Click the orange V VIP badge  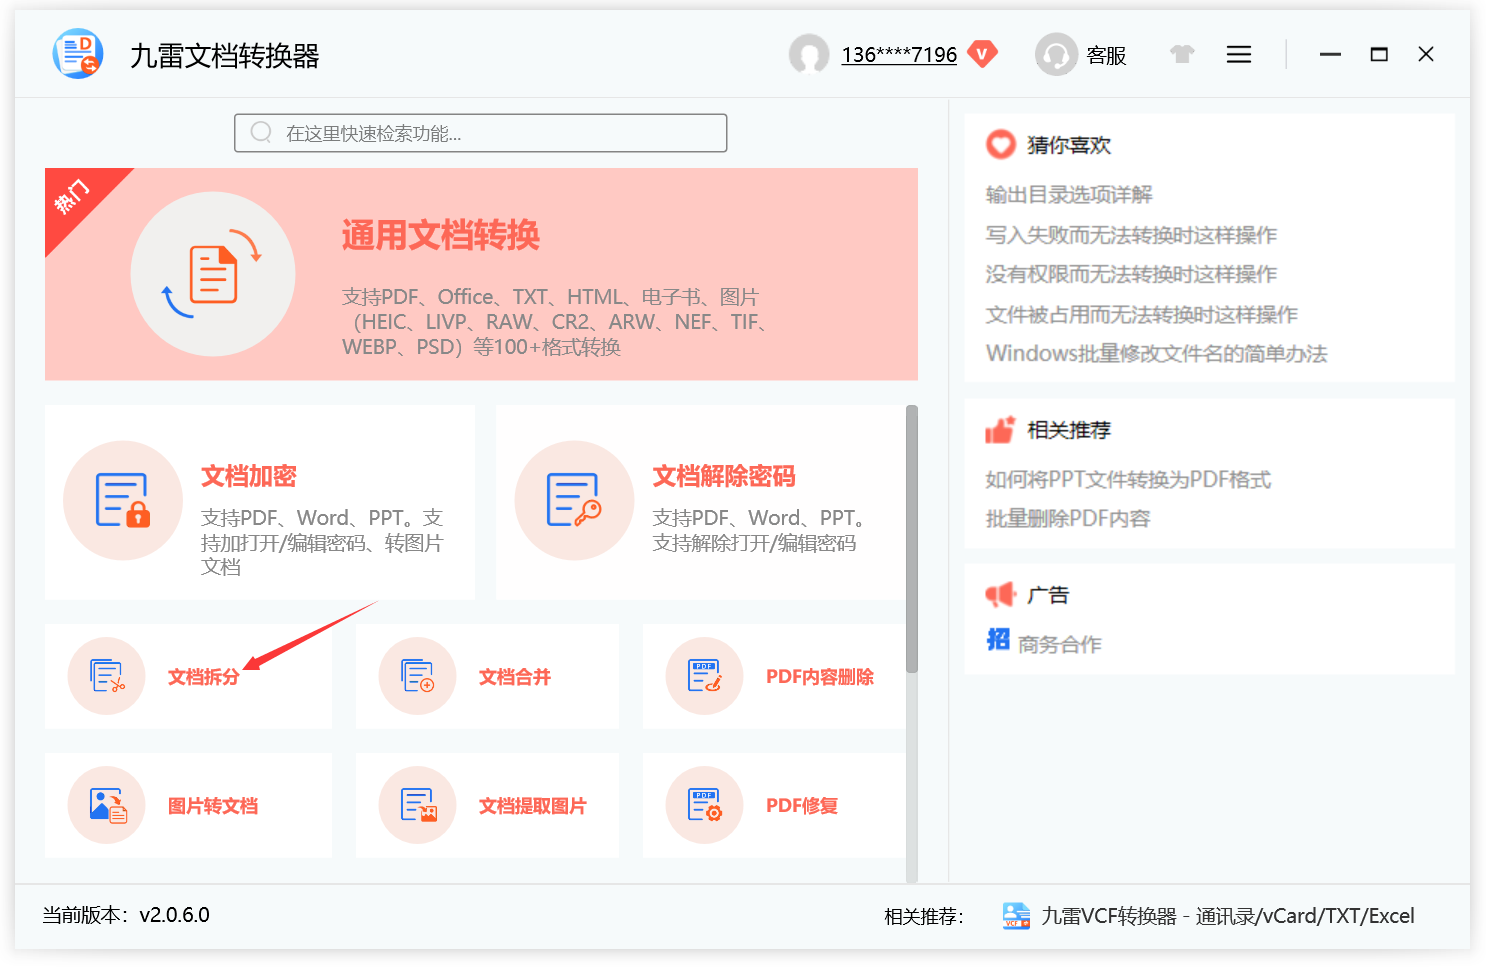(x=983, y=55)
